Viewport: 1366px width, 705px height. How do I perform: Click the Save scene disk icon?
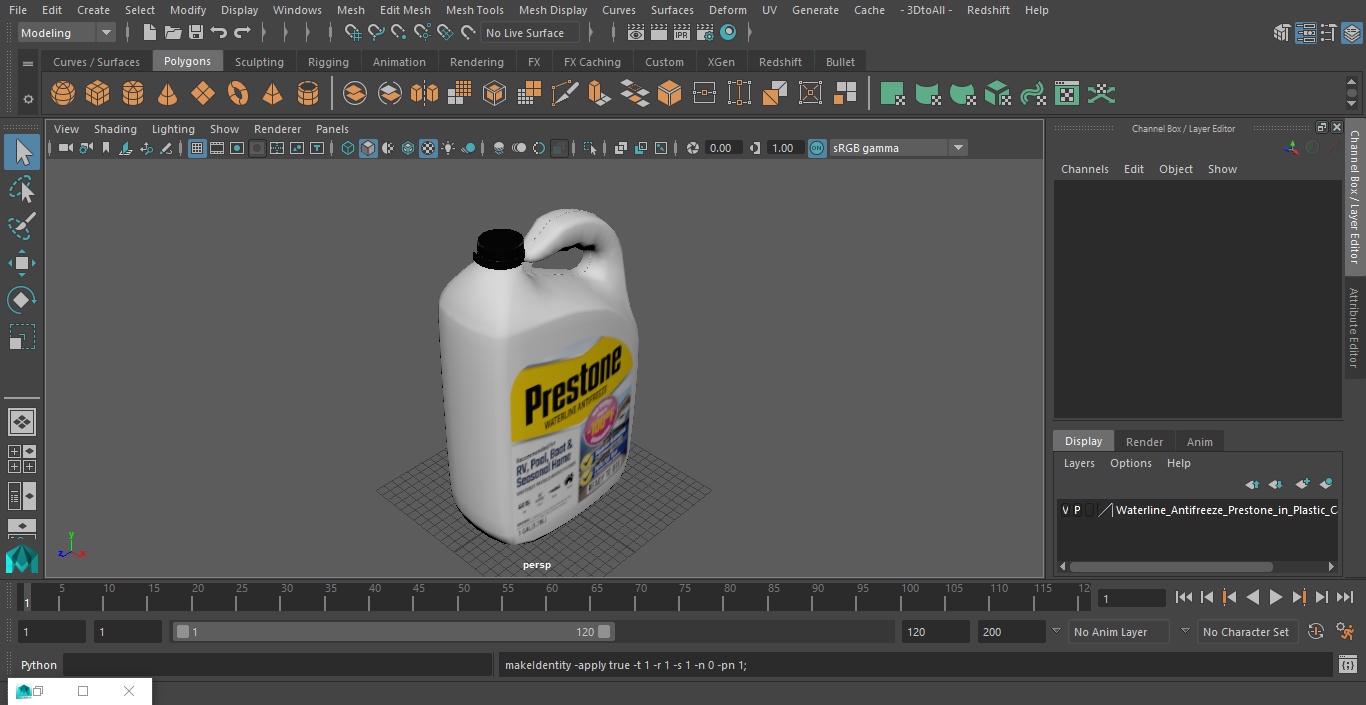click(196, 33)
